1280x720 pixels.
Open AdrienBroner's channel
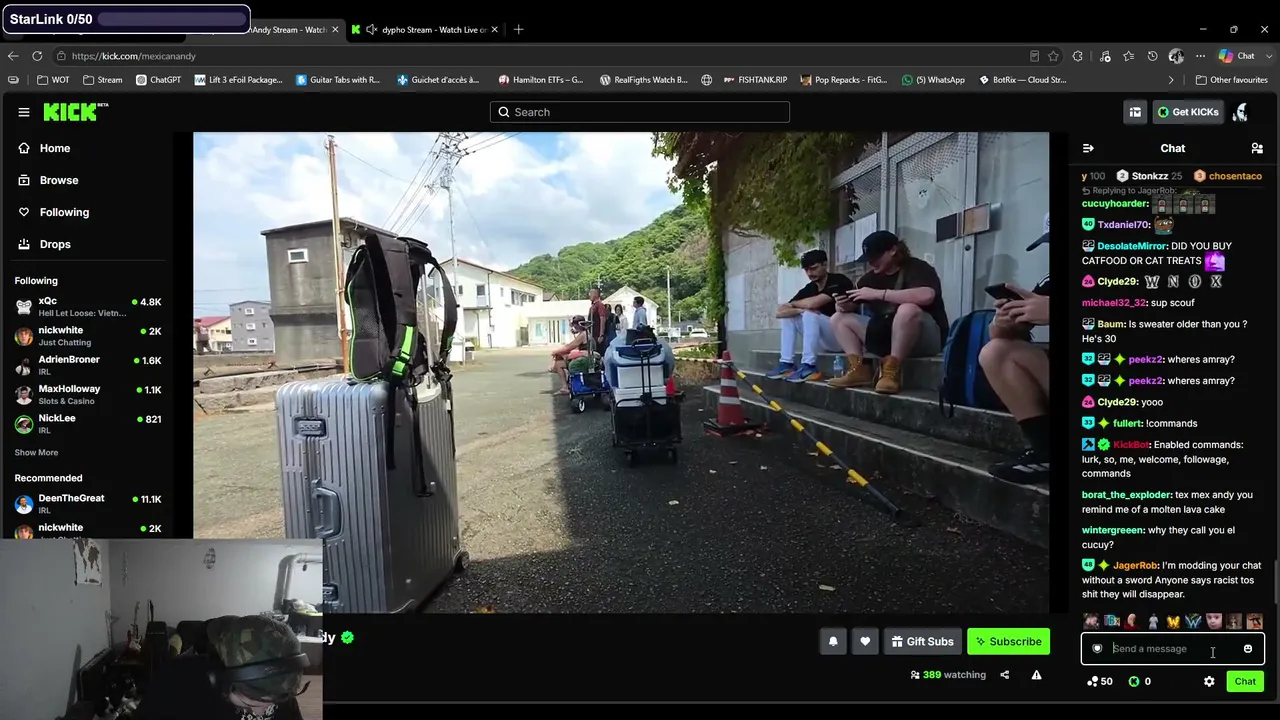coord(88,365)
